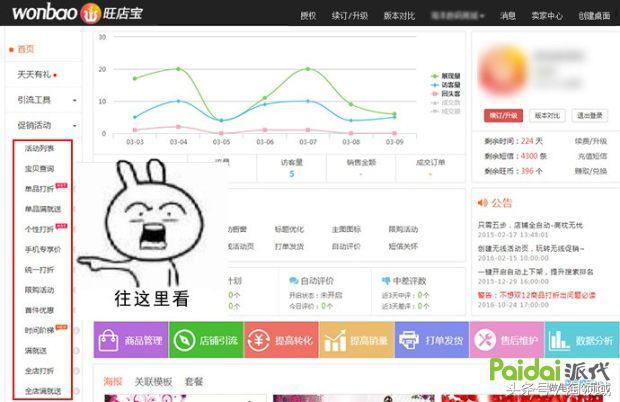620x402 pixels.
Task: Select the circle beside 满就送 in the sidebar
Action: click(x=76, y=351)
